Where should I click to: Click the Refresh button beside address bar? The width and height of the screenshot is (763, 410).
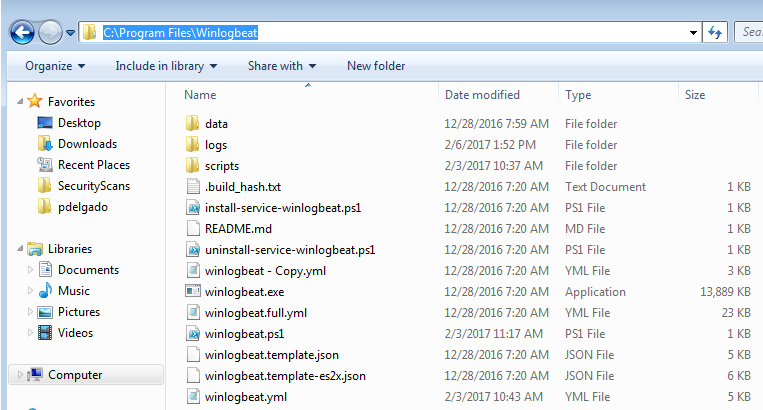click(715, 33)
